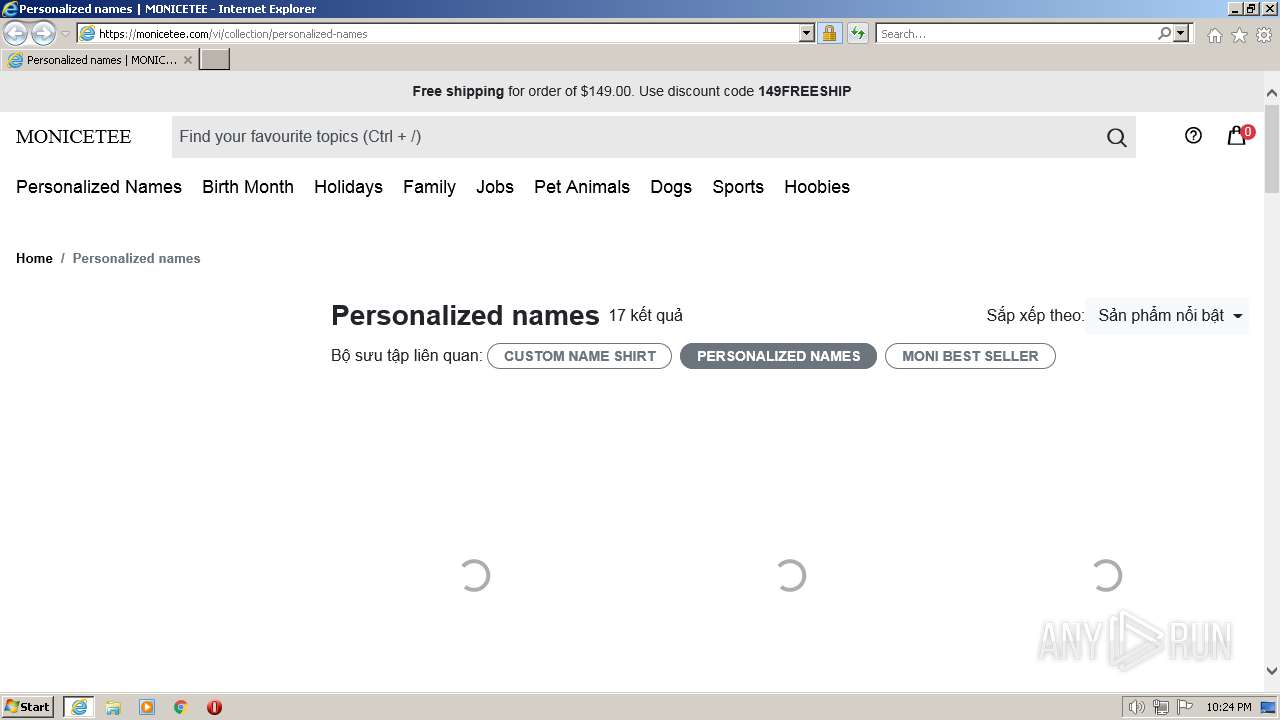
Task: Select PERSONALIZED NAMES collection pill
Action: pos(778,356)
